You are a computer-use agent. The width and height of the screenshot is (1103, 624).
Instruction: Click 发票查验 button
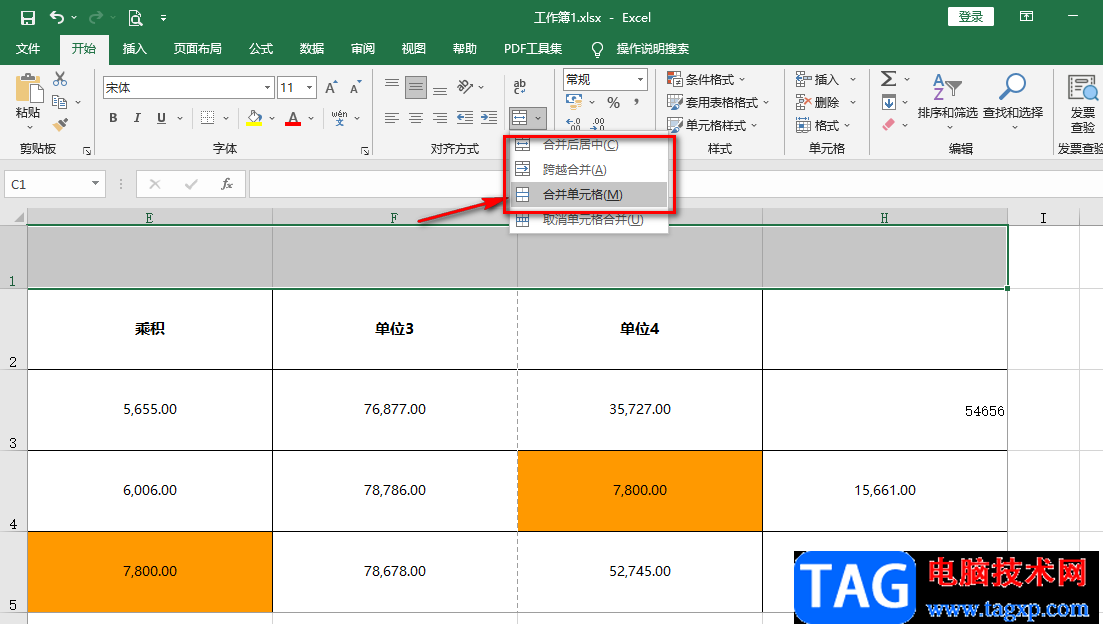point(1083,104)
